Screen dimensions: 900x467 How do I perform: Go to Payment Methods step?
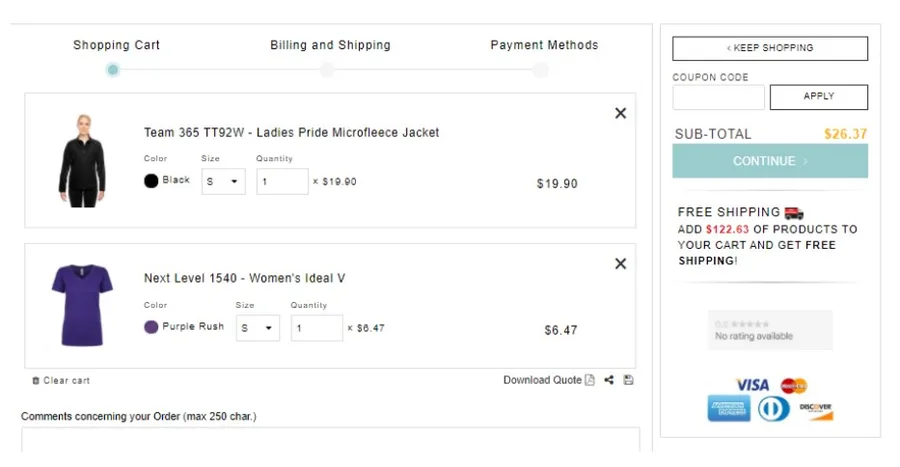click(x=541, y=69)
